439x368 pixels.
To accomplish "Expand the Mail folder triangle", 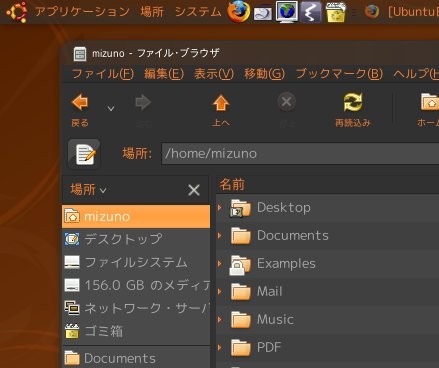I will pos(220,292).
